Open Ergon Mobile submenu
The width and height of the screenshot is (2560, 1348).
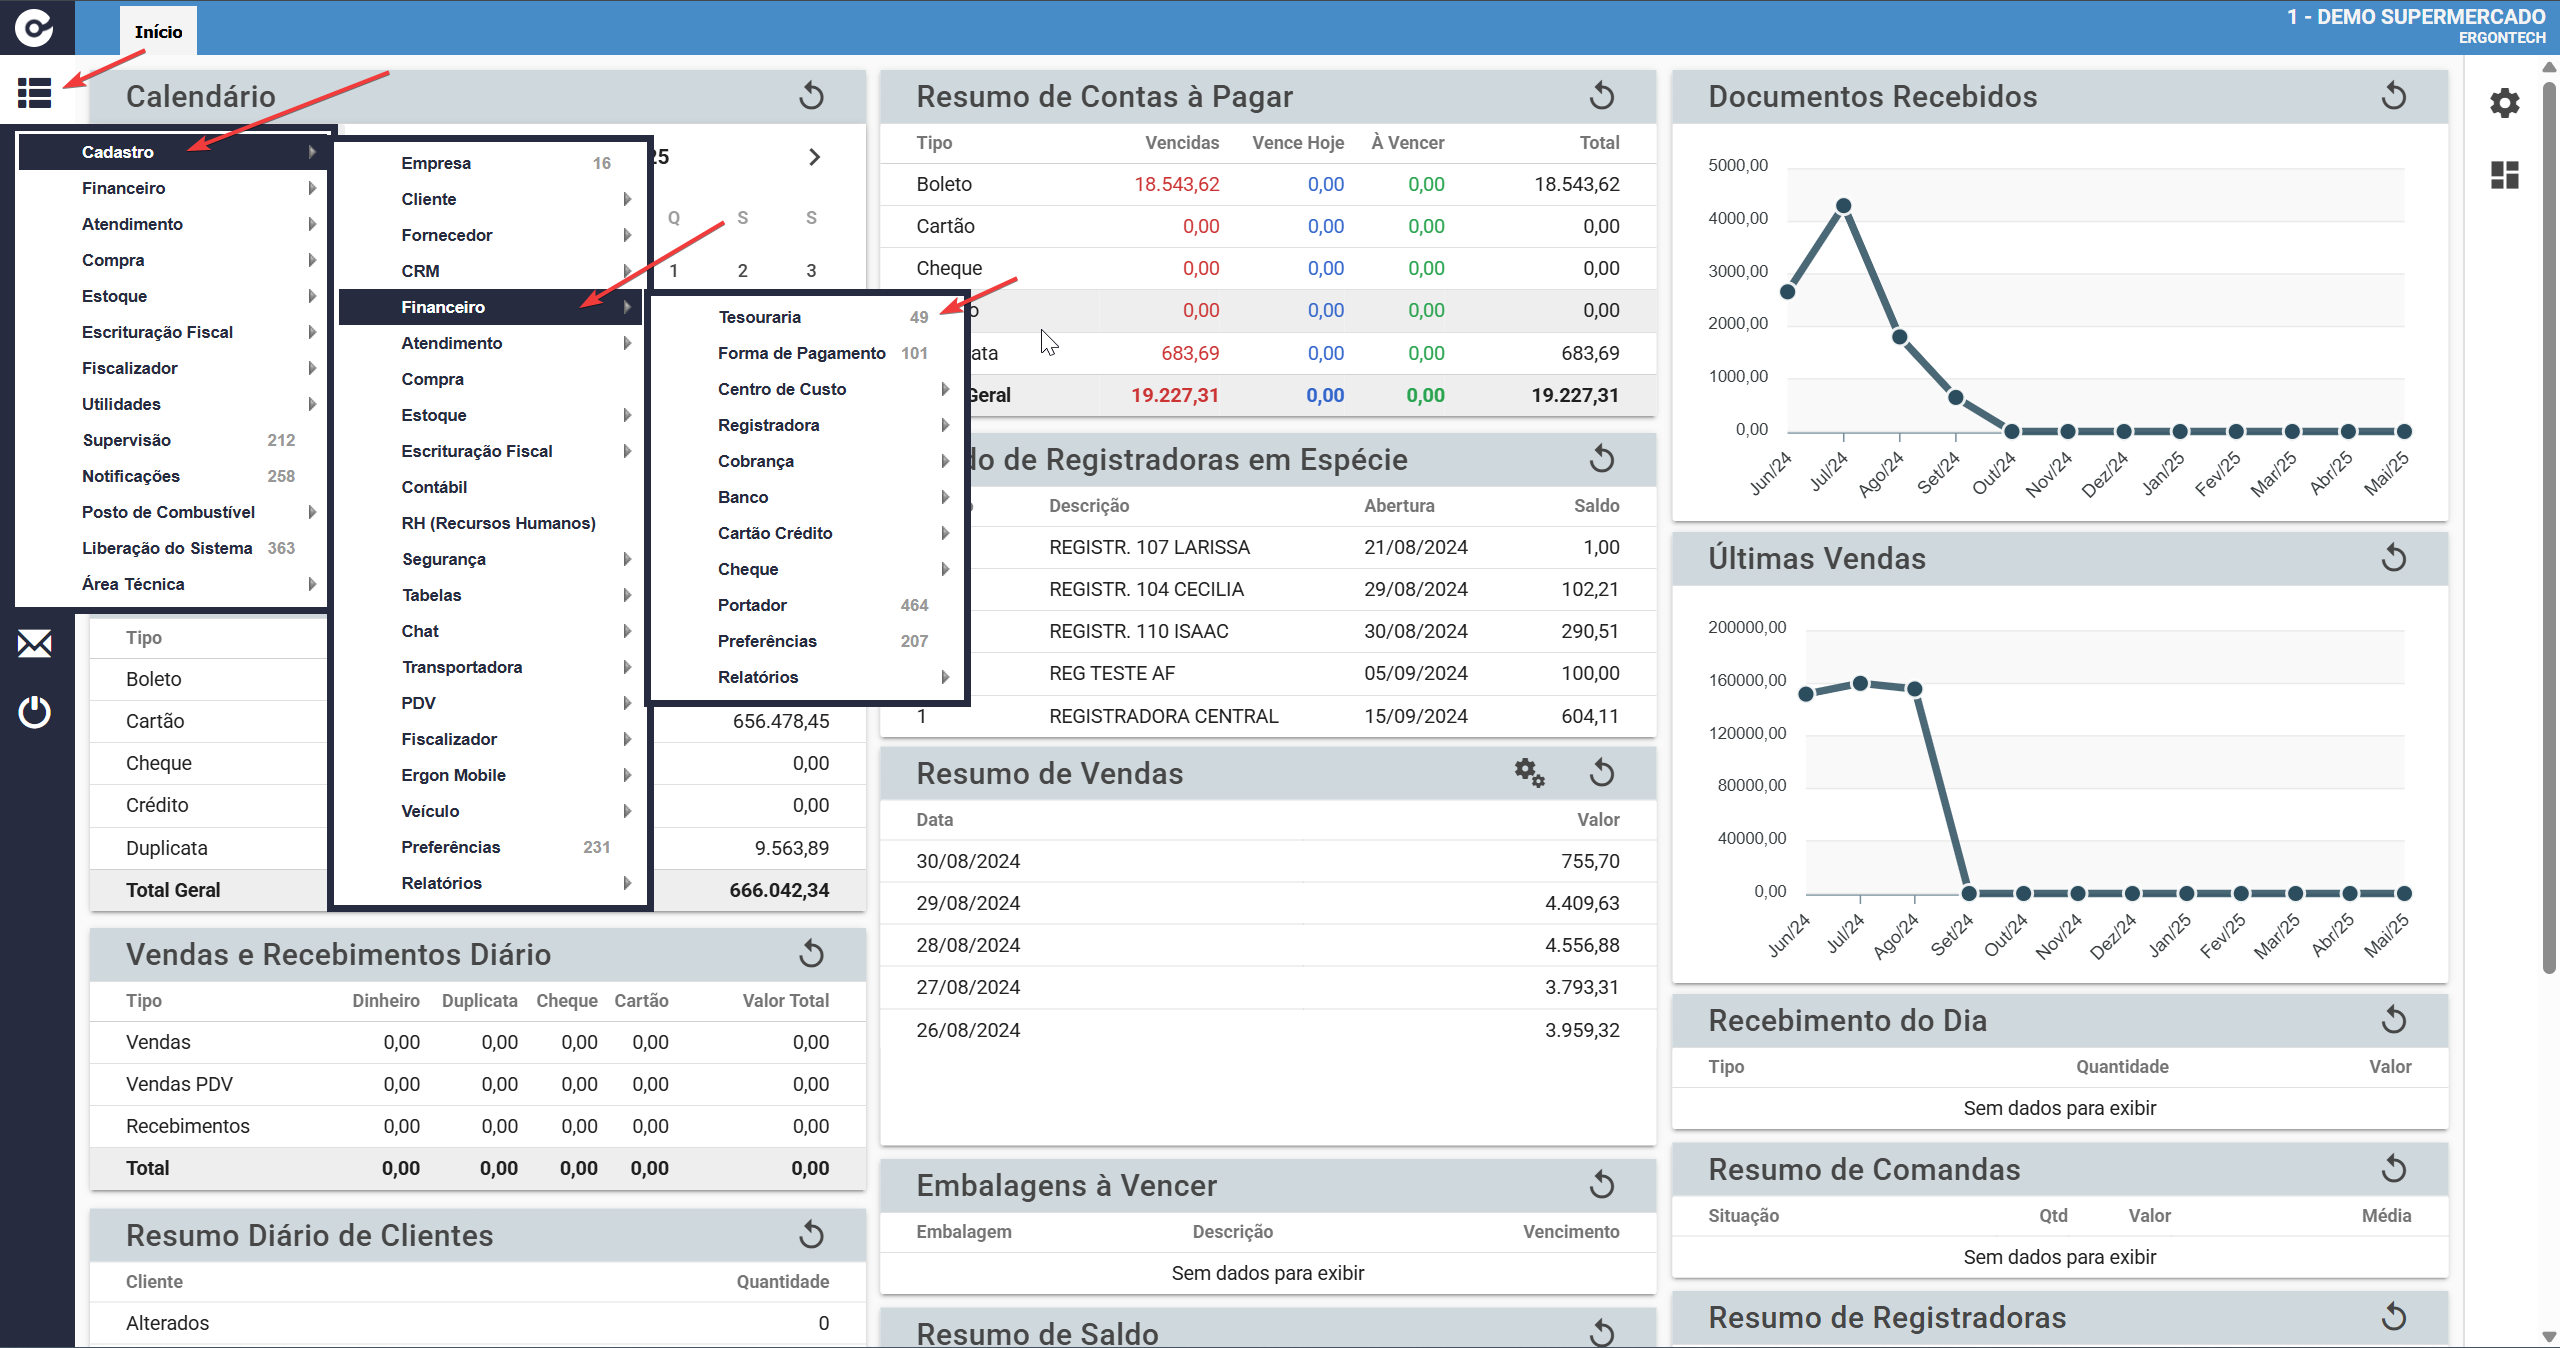pyautogui.click(x=492, y=775)
